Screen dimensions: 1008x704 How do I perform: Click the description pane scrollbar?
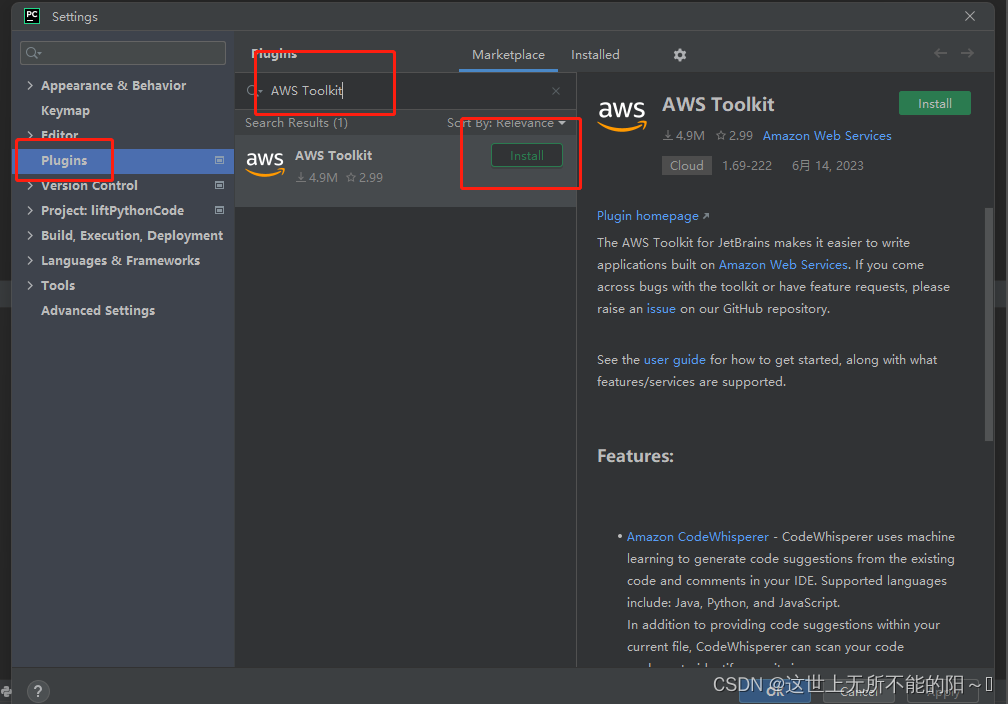click(989, 324)
